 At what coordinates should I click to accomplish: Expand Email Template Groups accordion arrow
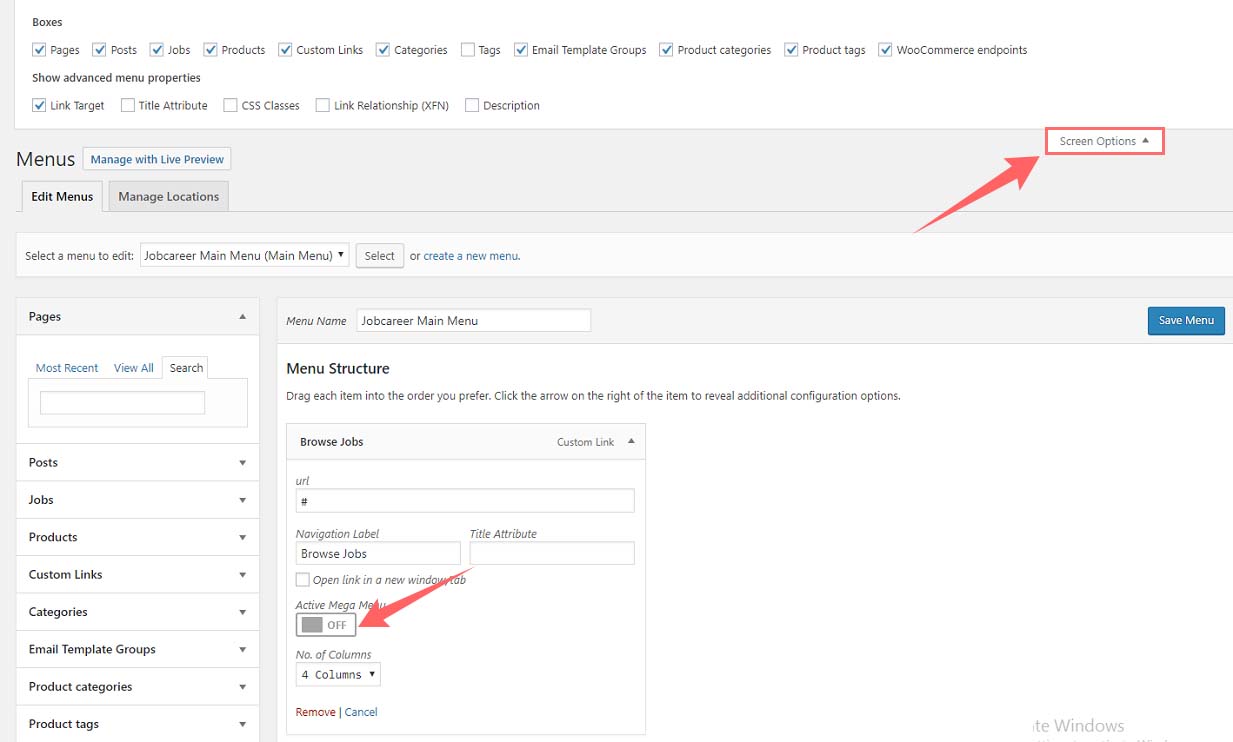[242, 650]
